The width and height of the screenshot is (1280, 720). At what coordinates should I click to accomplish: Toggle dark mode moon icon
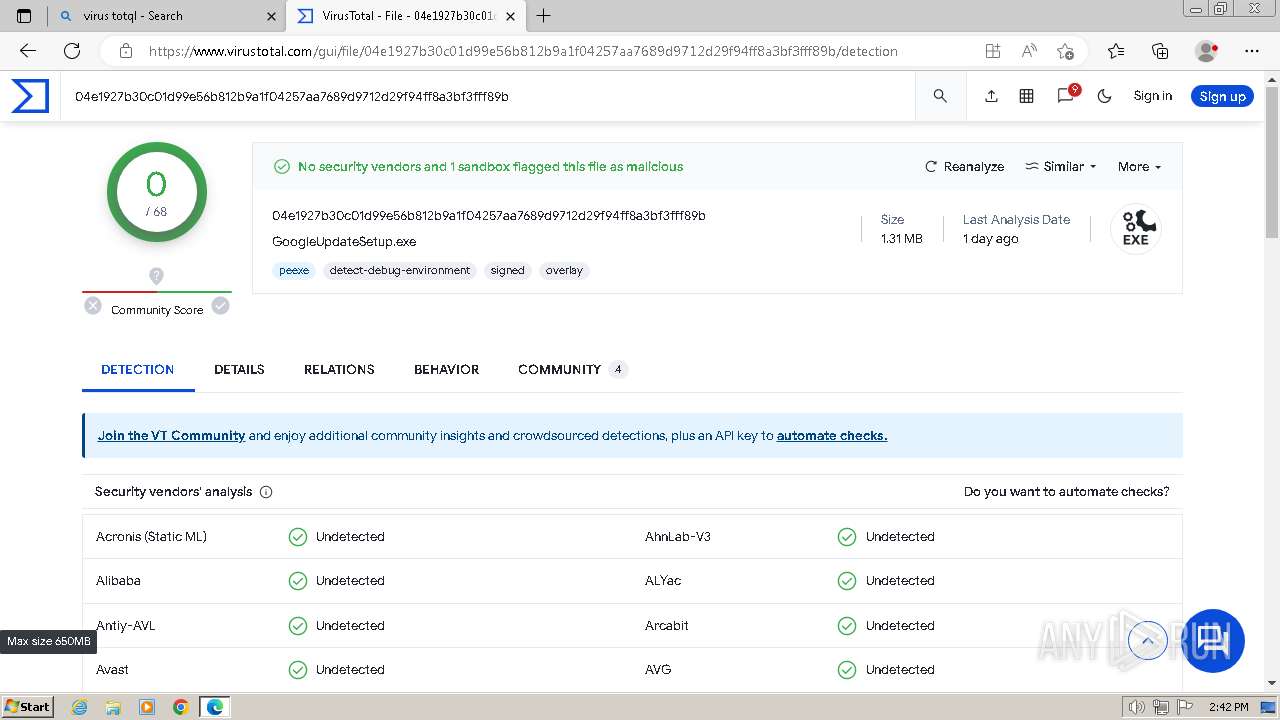(1104, 96)
